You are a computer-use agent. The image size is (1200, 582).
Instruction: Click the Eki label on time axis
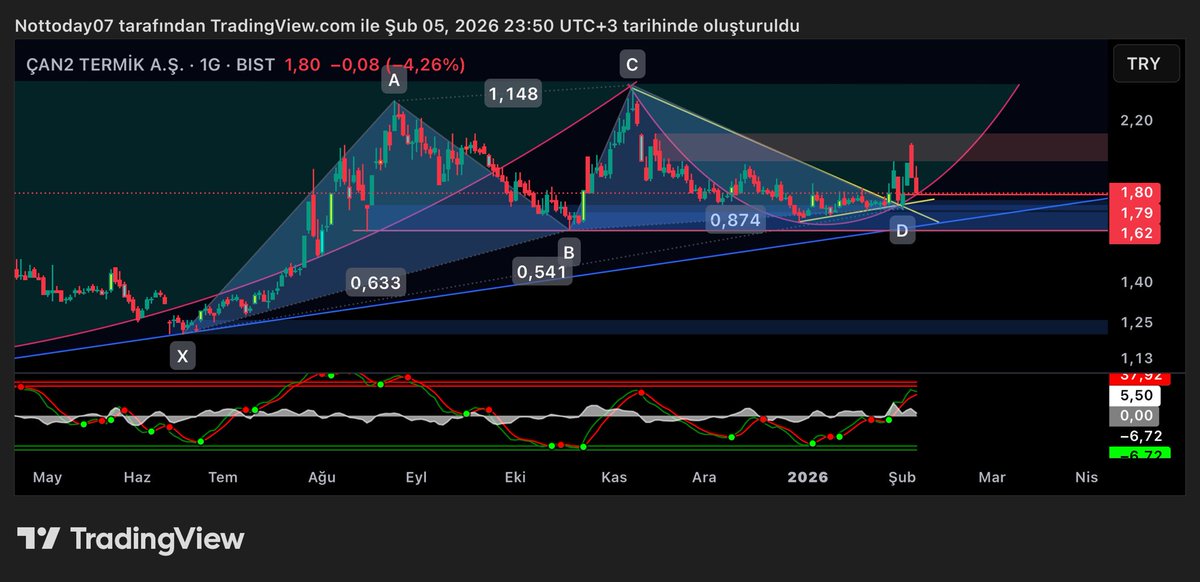[x=515, y=478]
